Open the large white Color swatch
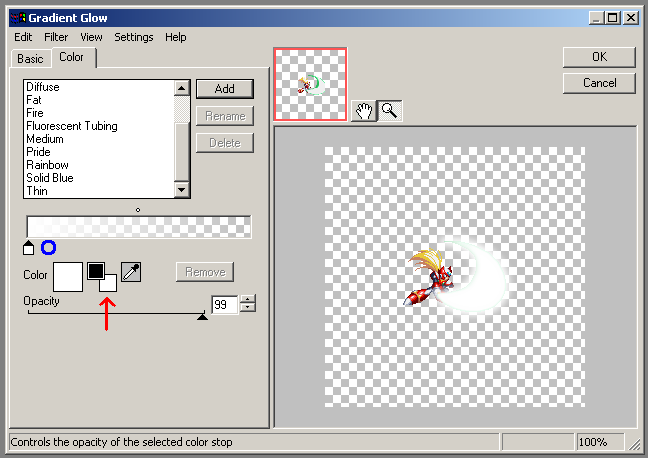The height and width of the screenshot is (458, 648). [x=68, y=277]
